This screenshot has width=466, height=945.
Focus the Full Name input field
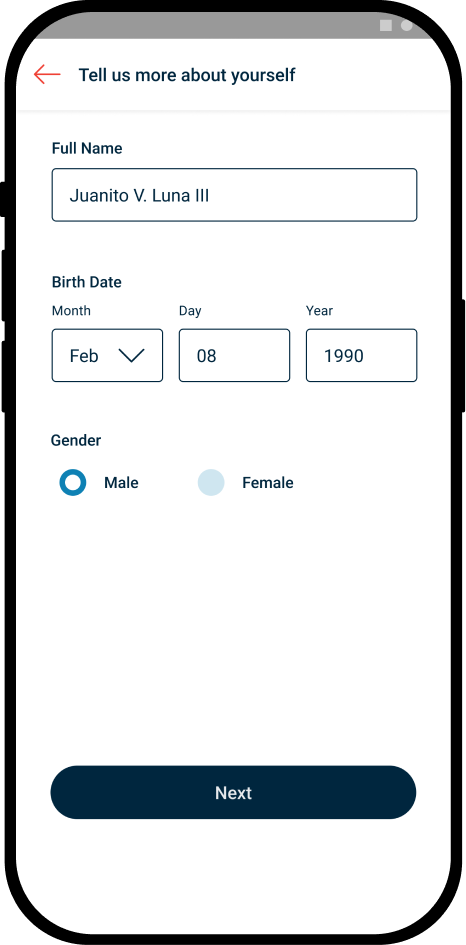(x=235, y=195)
